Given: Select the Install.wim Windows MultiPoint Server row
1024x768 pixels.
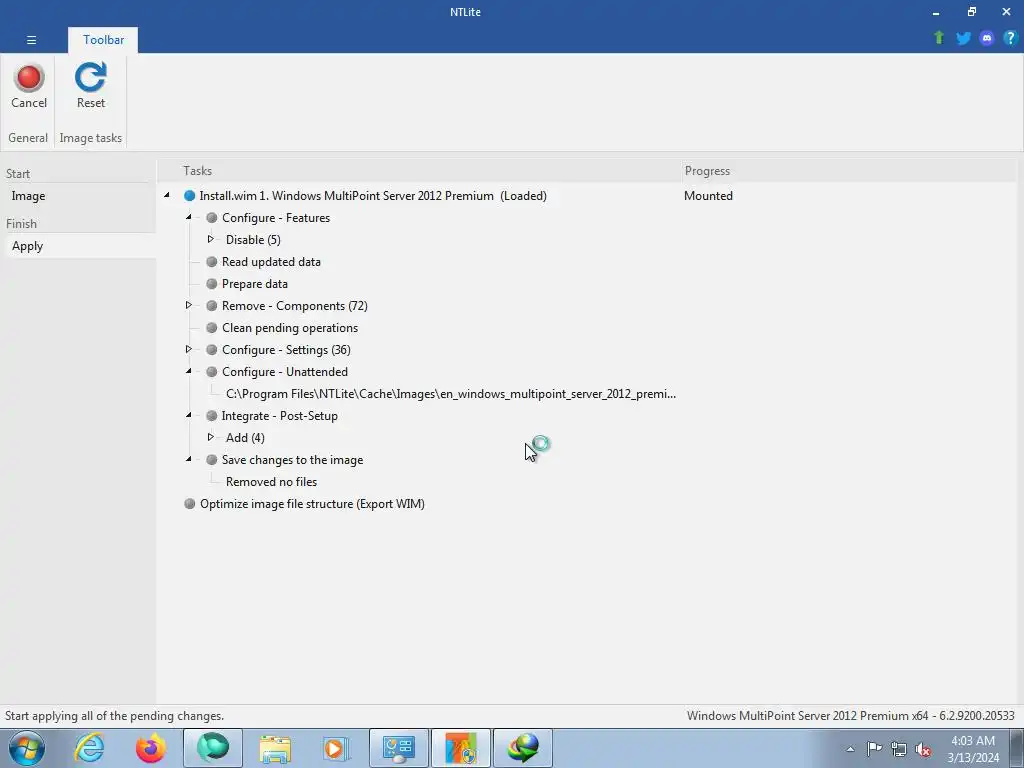Looking at the screenshot, I should coord(373,196).
